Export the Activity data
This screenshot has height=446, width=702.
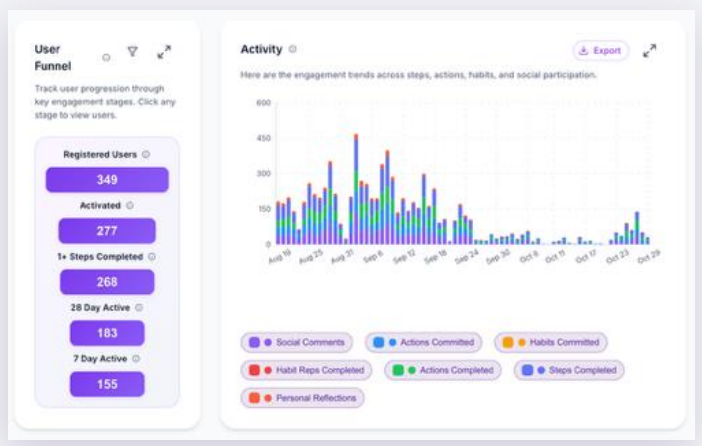600,51
